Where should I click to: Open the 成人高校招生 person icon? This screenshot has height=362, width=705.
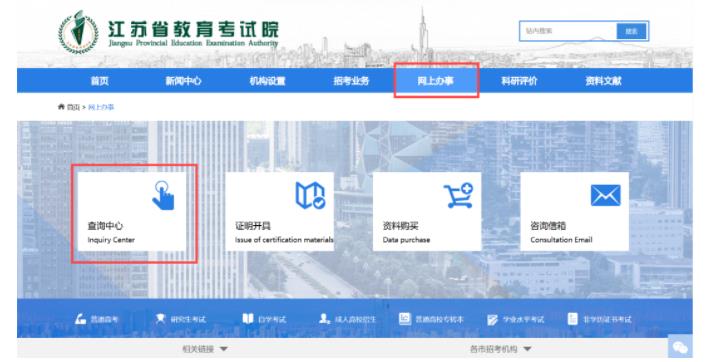324,318
